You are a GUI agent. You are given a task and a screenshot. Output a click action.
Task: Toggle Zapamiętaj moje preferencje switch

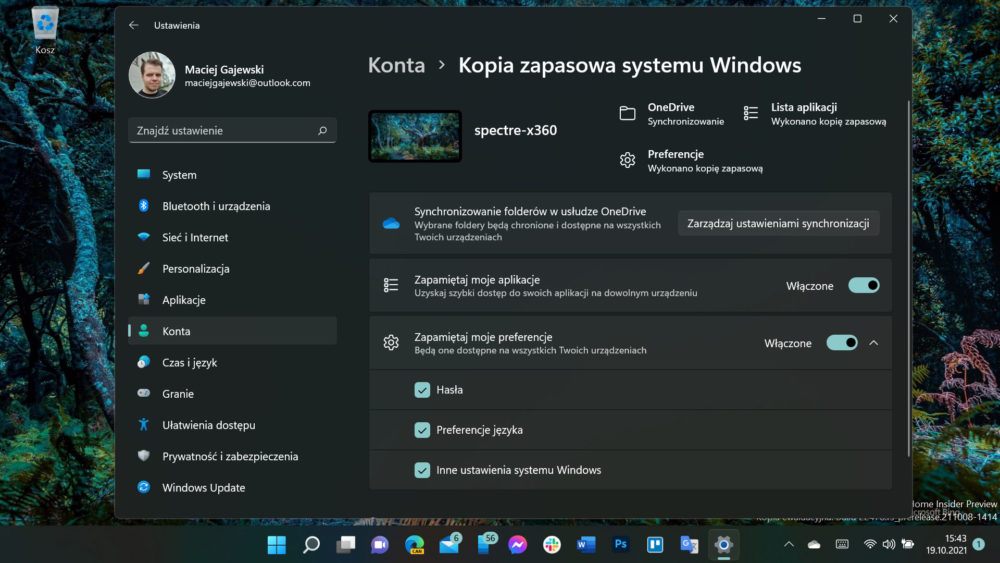[842, 342]
